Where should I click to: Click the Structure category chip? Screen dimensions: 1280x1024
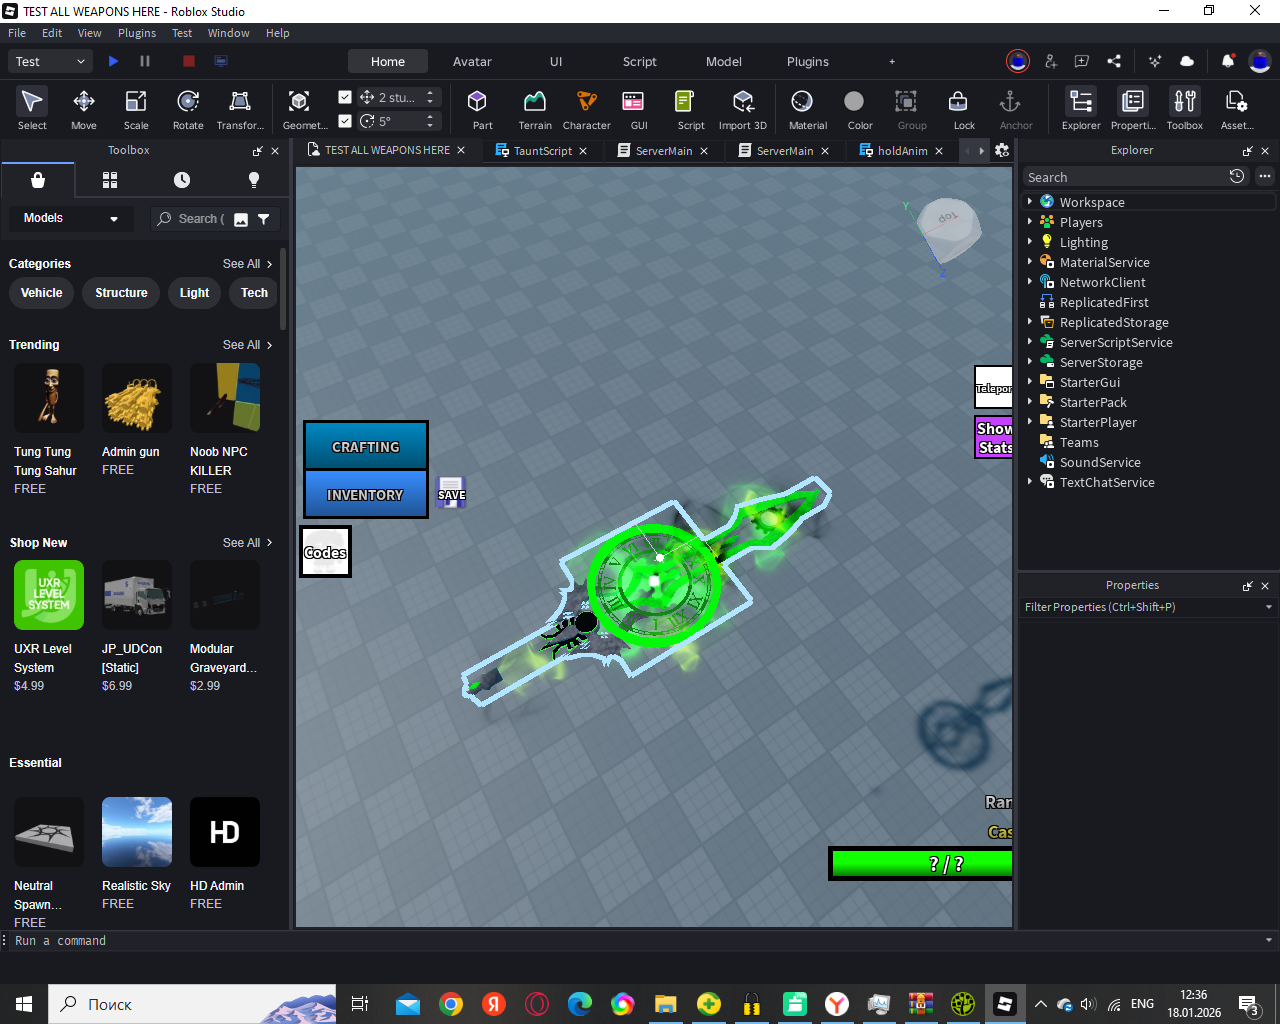tap(121, 293)
